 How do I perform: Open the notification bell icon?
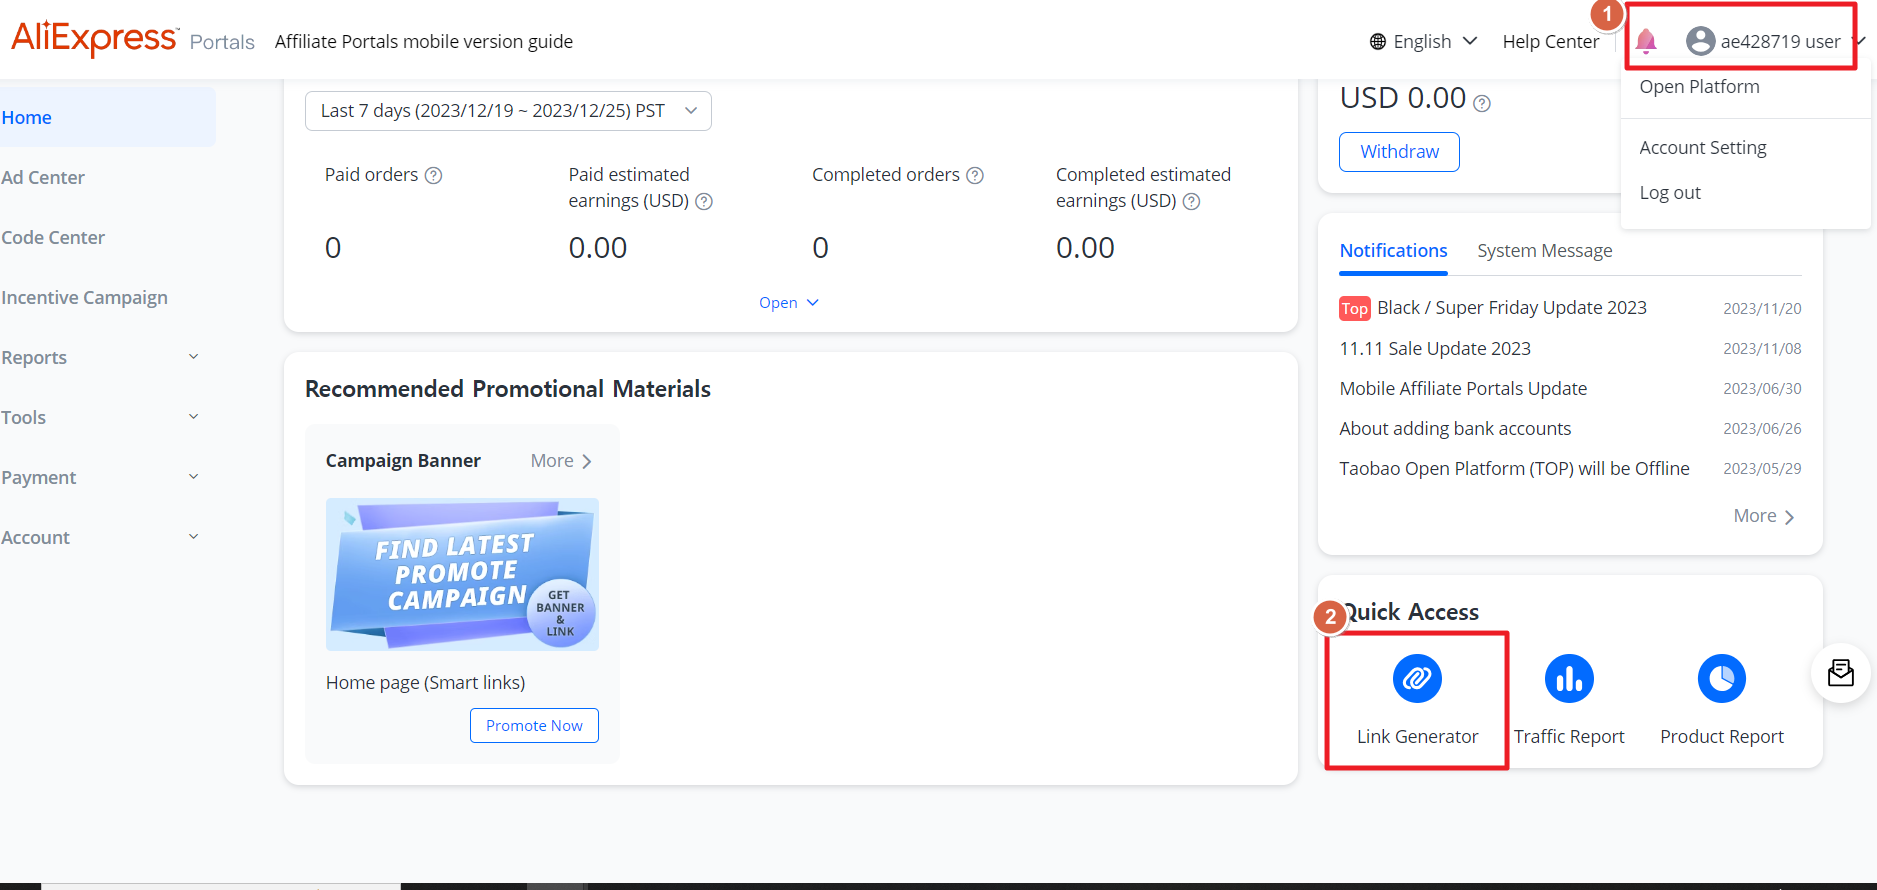pyautogui.click(x=1646, y=41)
